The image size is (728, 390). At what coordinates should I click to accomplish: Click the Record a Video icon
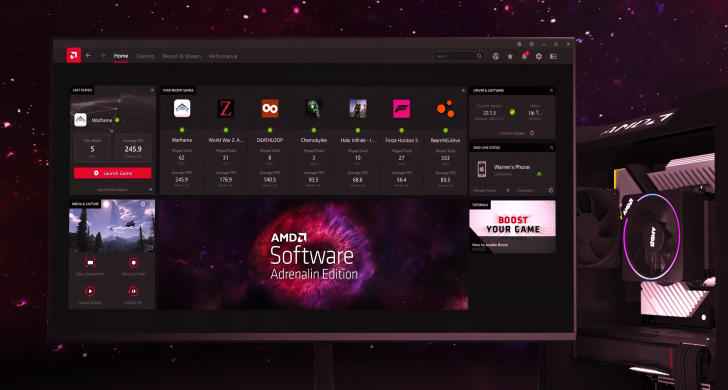(x=134, y=262)
